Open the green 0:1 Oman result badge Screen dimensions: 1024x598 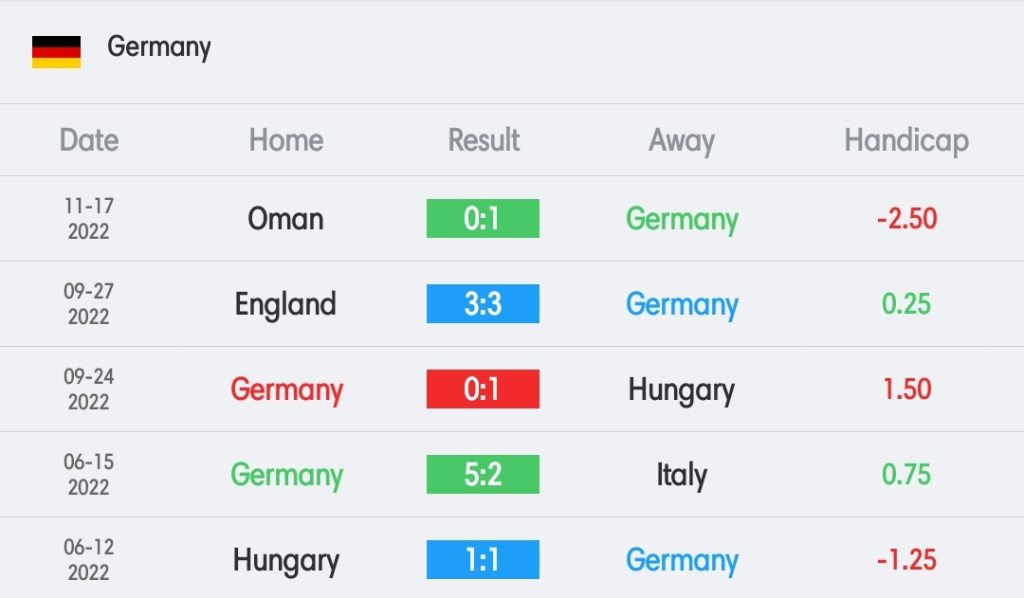pos(483,218)
